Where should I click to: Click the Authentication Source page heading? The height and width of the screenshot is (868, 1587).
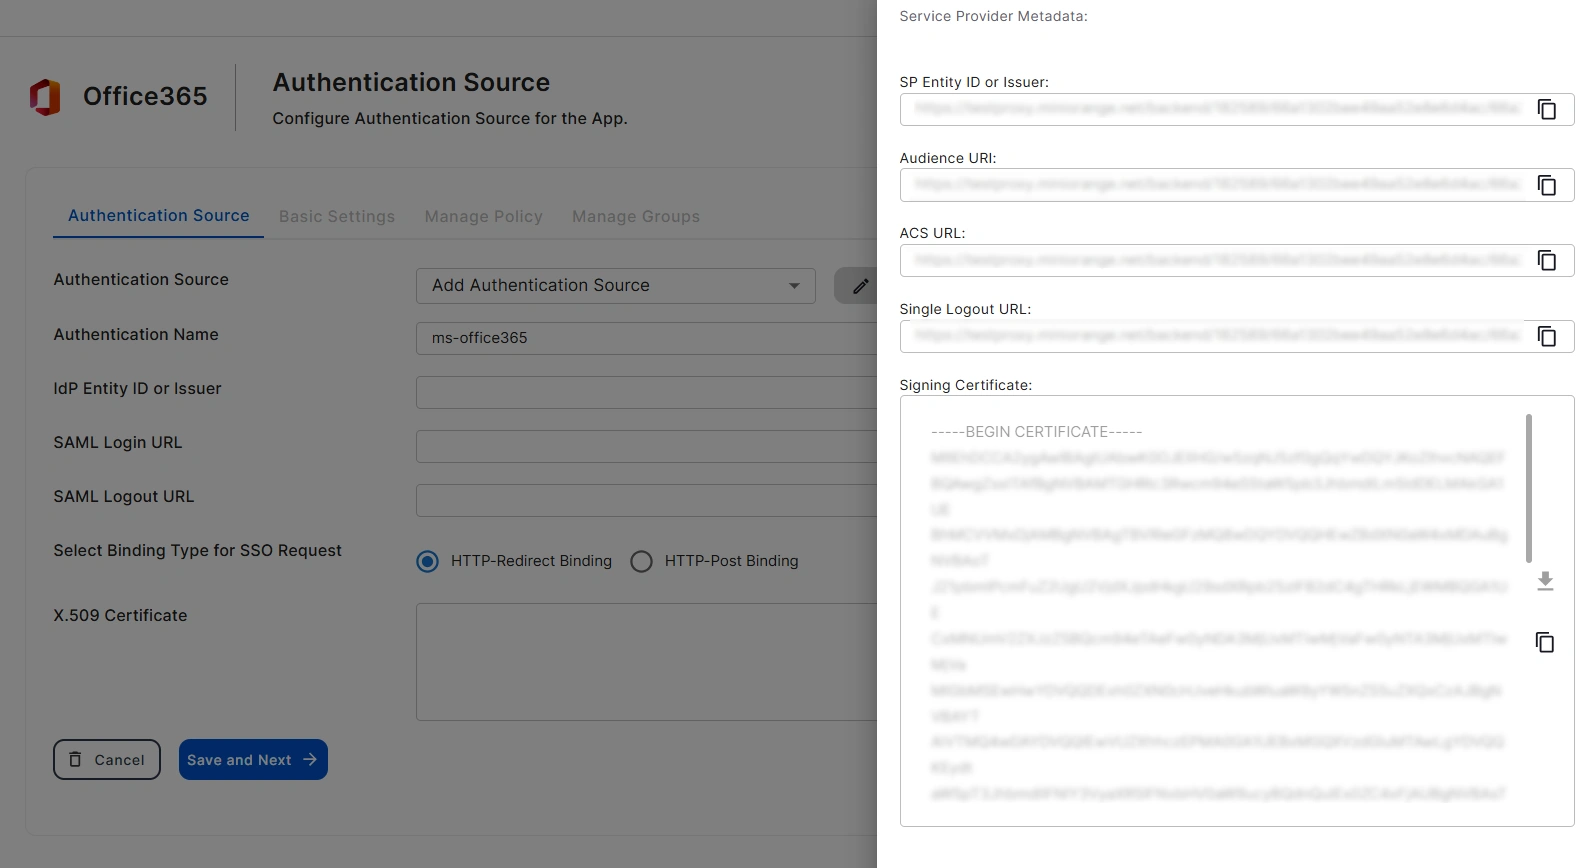coord(411,82)
